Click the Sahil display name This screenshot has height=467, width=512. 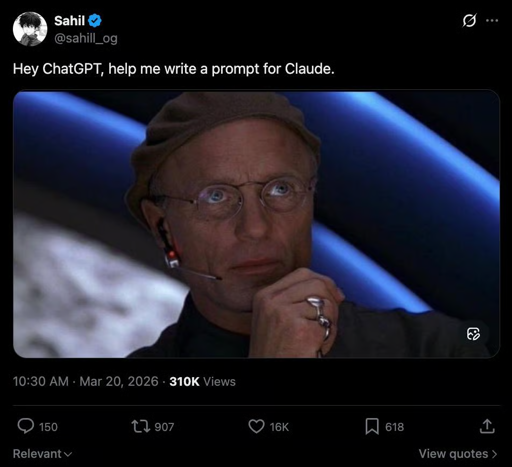(70, 21)
